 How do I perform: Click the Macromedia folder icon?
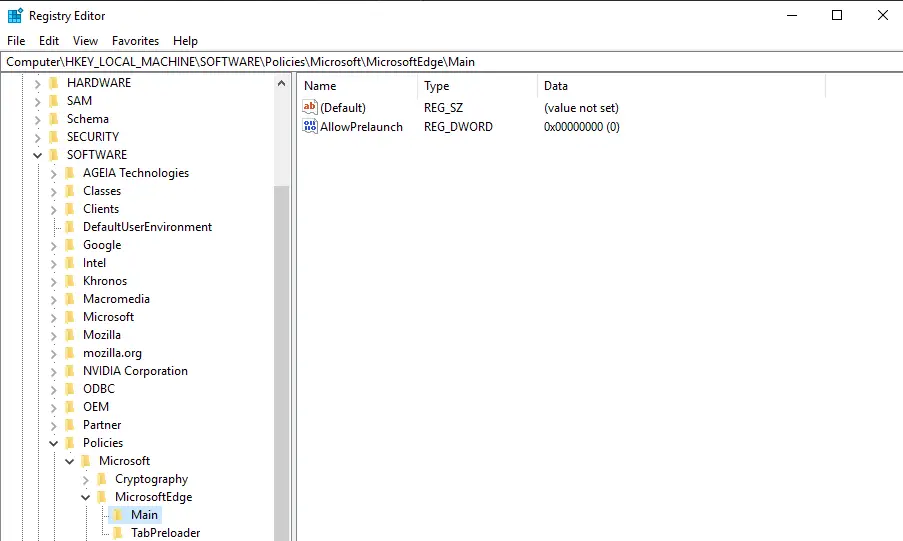(x=70, y=299)
